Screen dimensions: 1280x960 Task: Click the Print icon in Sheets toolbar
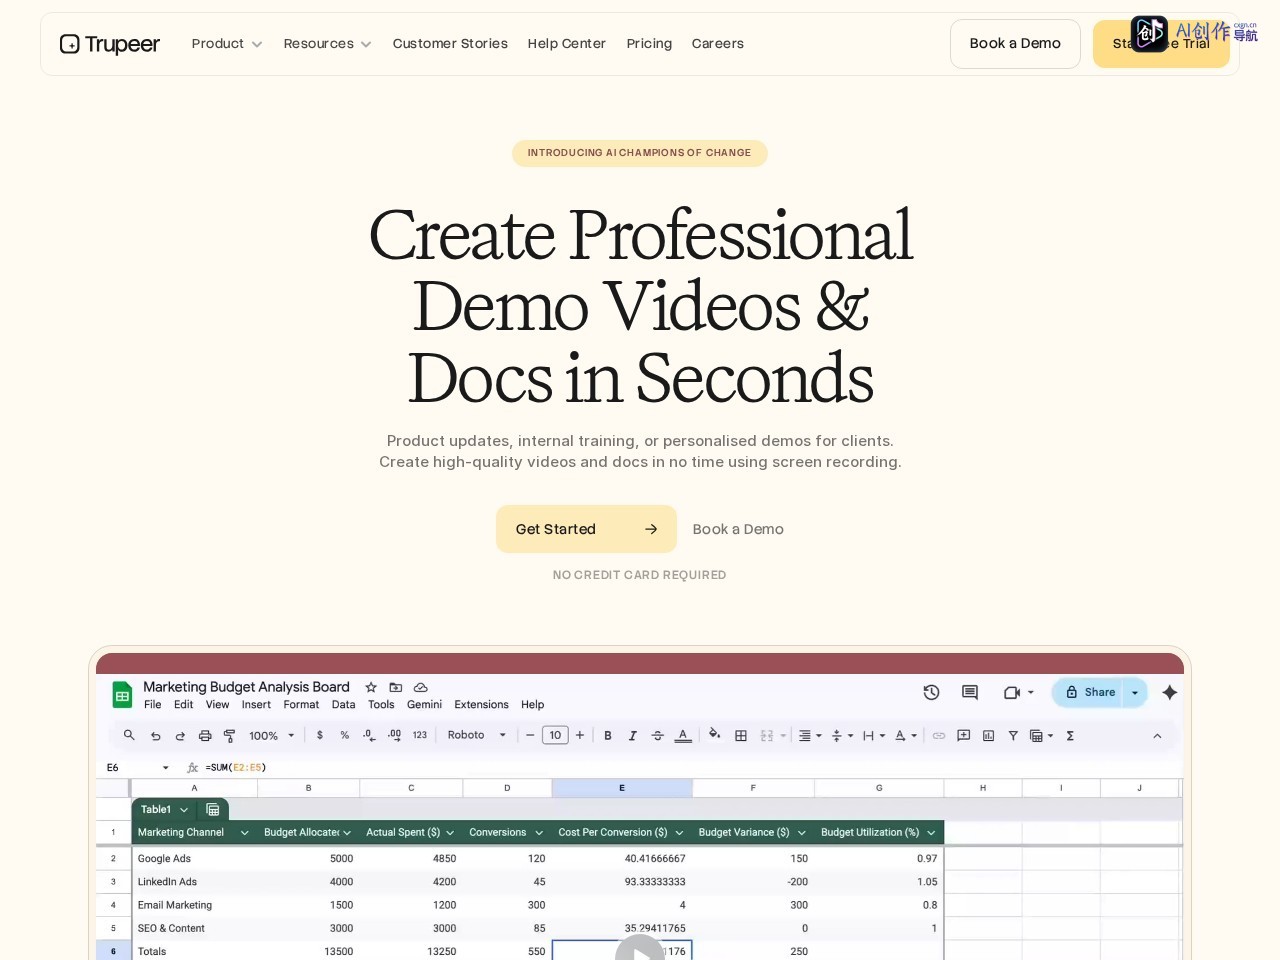[x=205, y=736]
